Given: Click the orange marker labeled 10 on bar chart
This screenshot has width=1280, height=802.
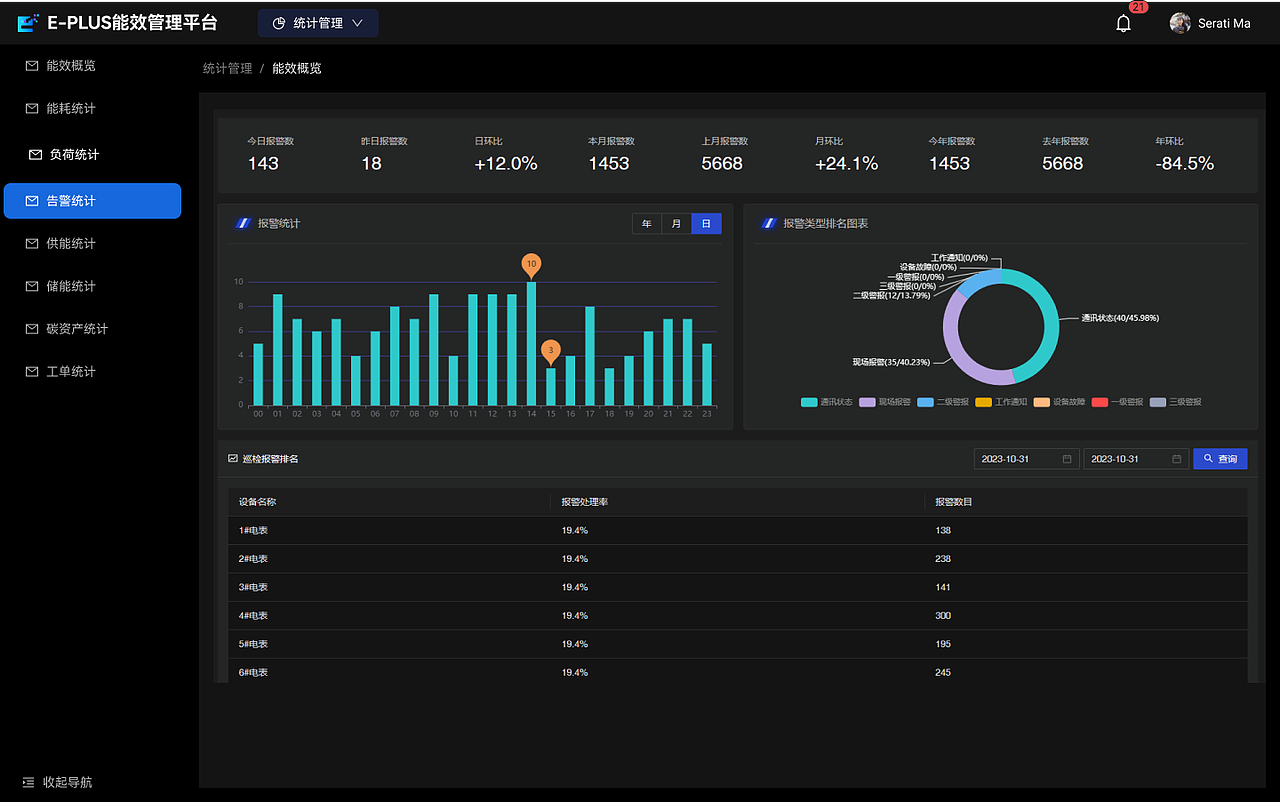Looking at the screenshot, I should coord(531,265).
